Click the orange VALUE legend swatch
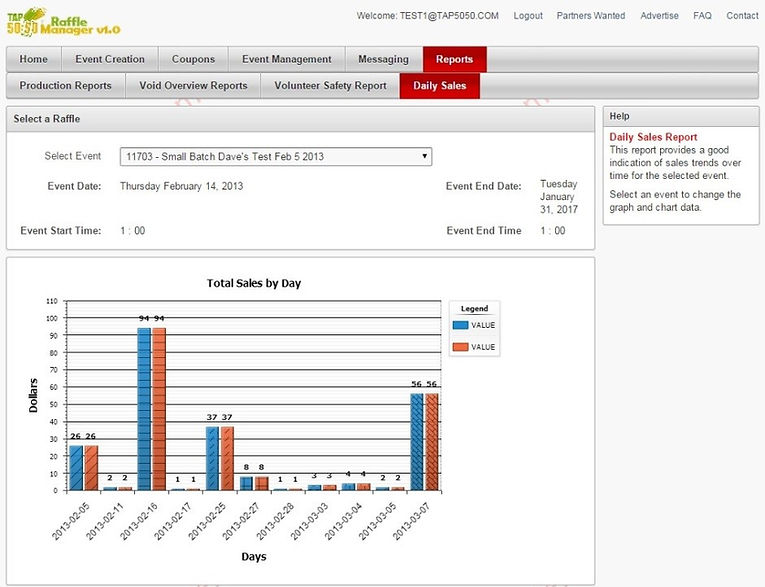Image resolution: width=765 pixels, height=587 pixels. coord(460,347)
